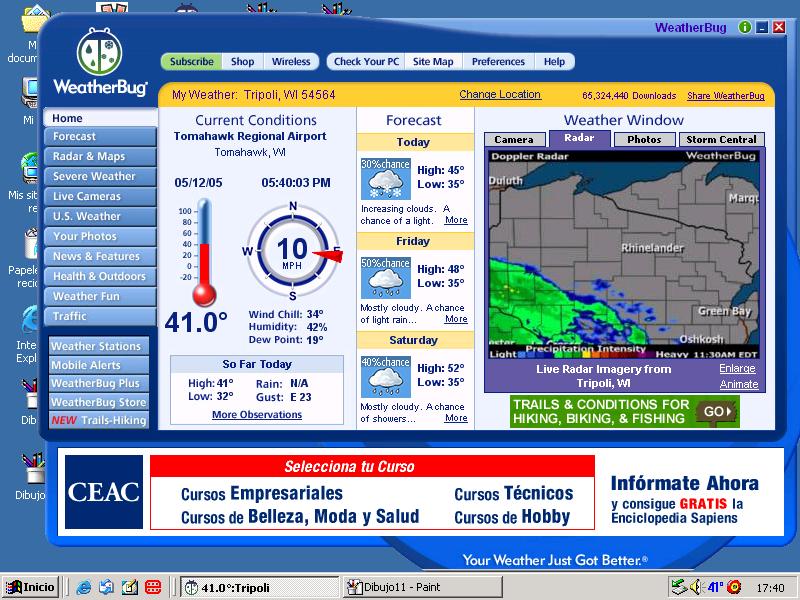Open Health & Outdoors in the sidebar
Viewport: 800px width, 600px height.
click(x=100, y=276)
